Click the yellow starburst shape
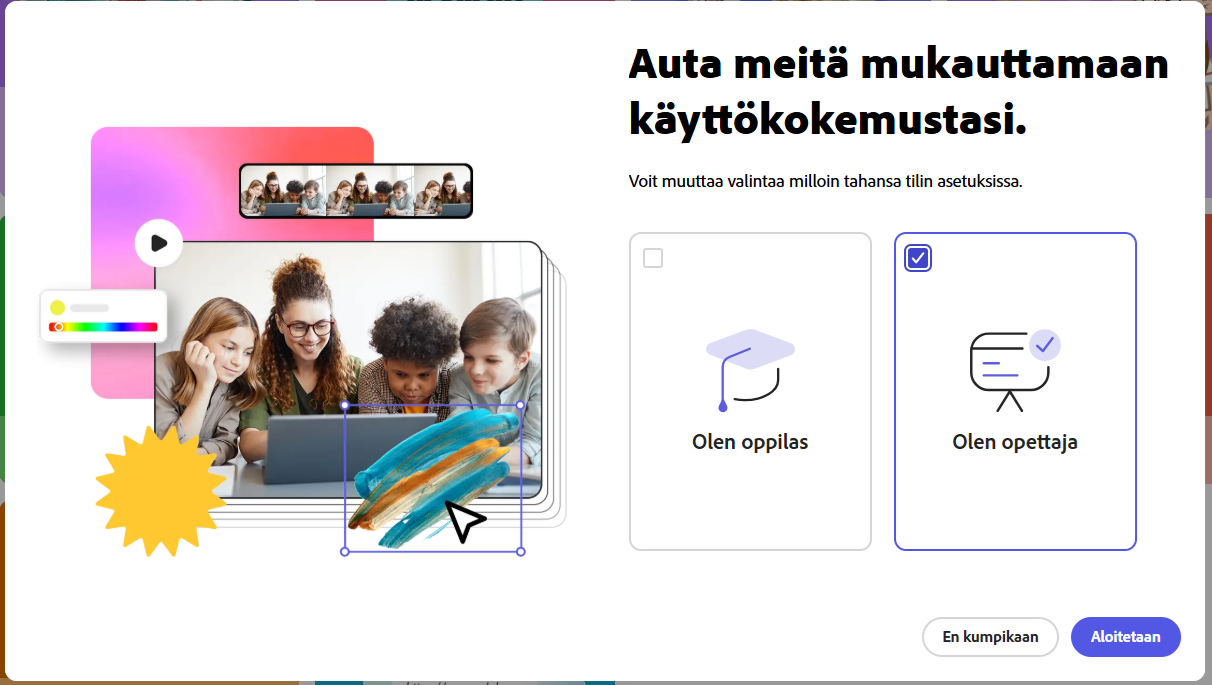The width and height of the screenshot is (1212, 685). (x=161, y=491)
